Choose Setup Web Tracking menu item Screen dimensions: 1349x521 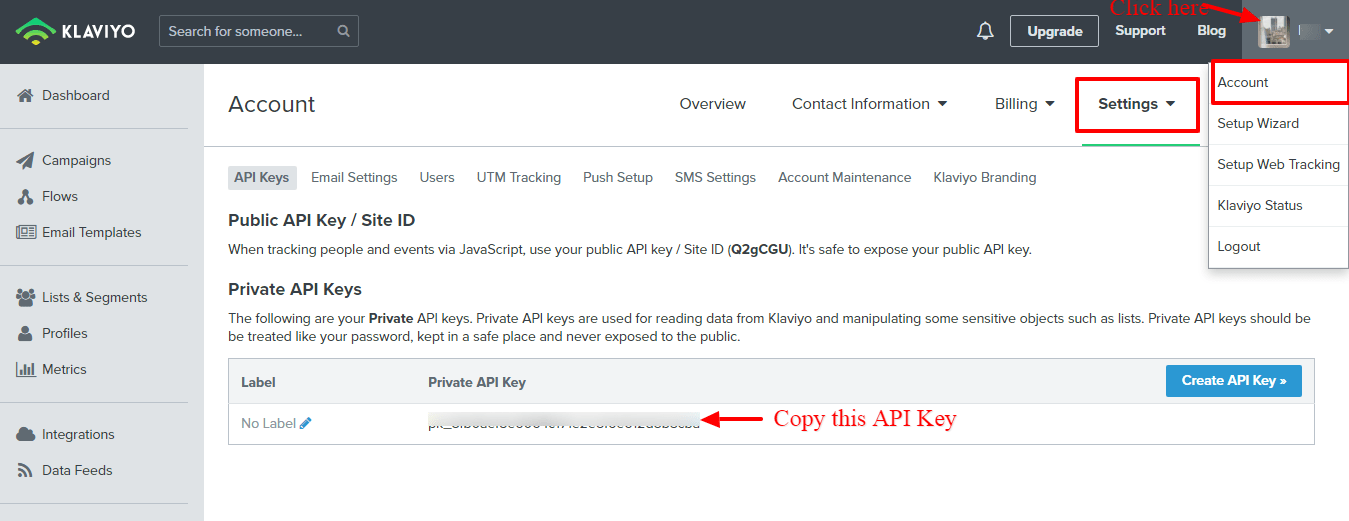pyautogui.click(x=1278, y=164)
